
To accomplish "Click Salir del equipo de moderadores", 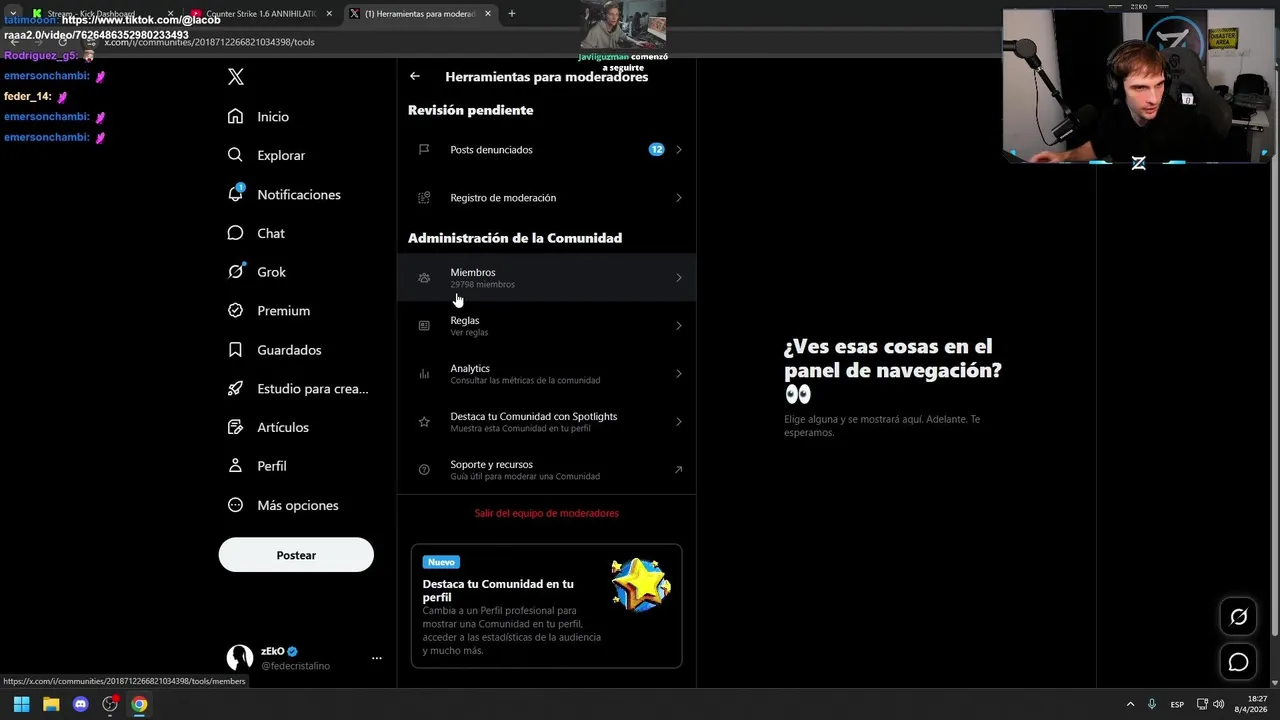I will click(546, 513).
